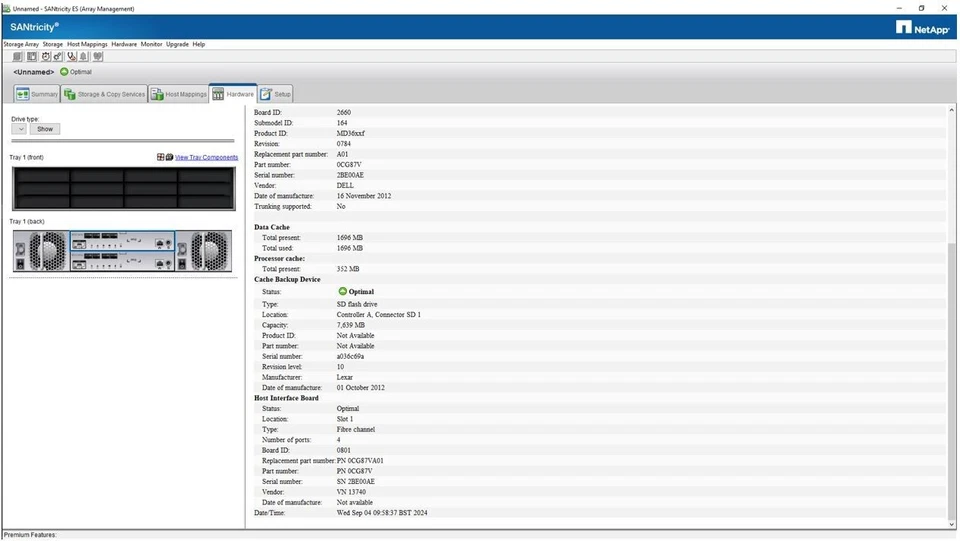Click the Board ID value 2660
This screenshot has height=541, width=960.
click(343, 113)
